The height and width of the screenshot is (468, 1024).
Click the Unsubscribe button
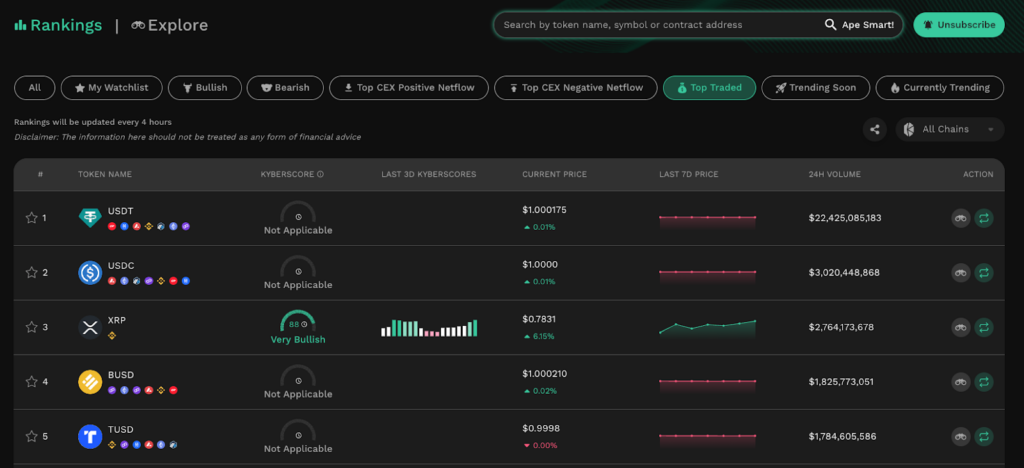click(959, 25)
